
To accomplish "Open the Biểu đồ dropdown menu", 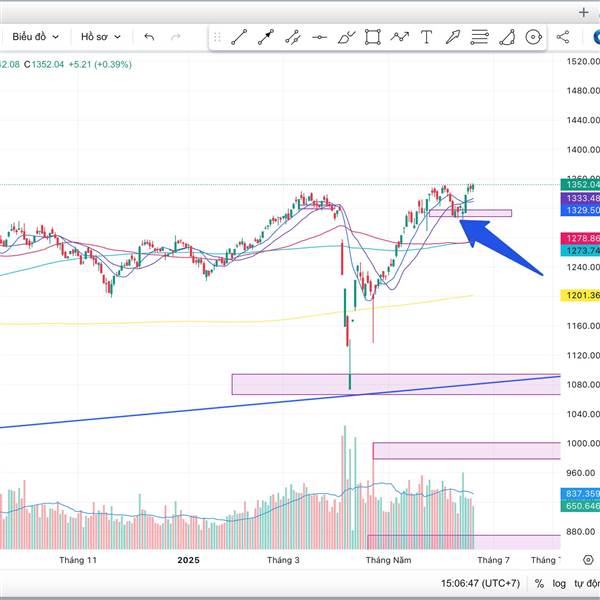I will point(35,37).
